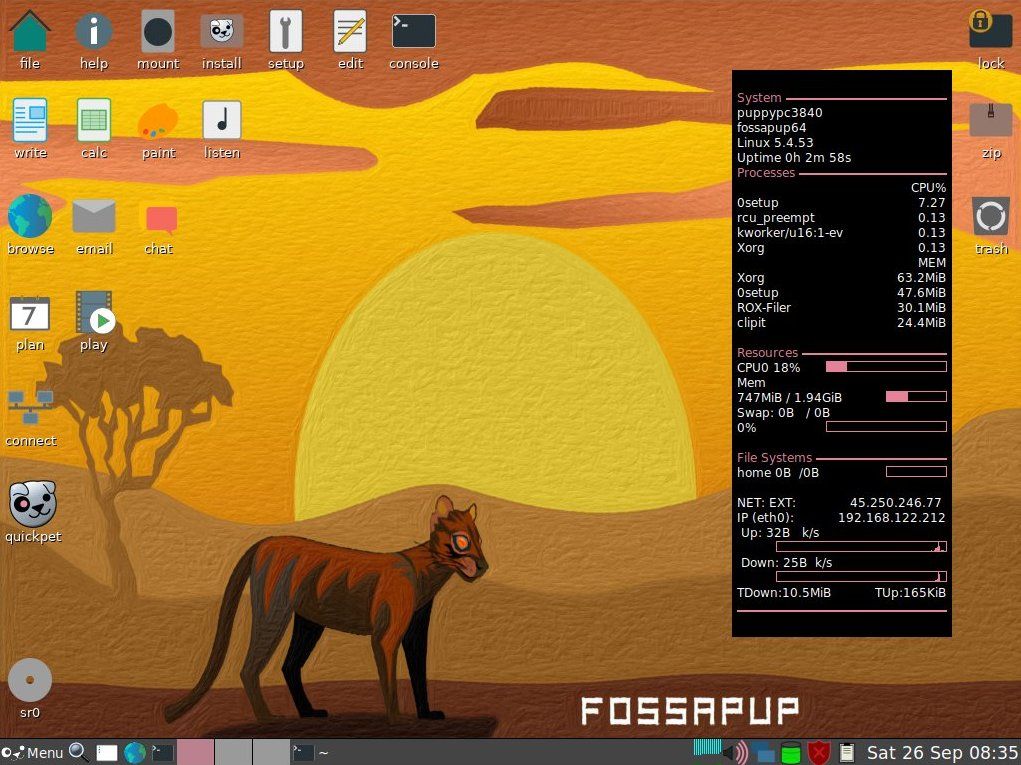
Task: Open the trash desktop icon
Action: click(x=990, y=216)
